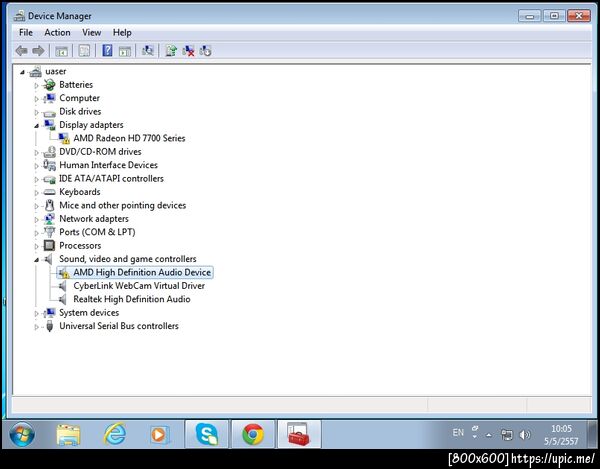Viewport: 600px width, 469px height.
Task: Open the File menu
Action: click(26, 33)
